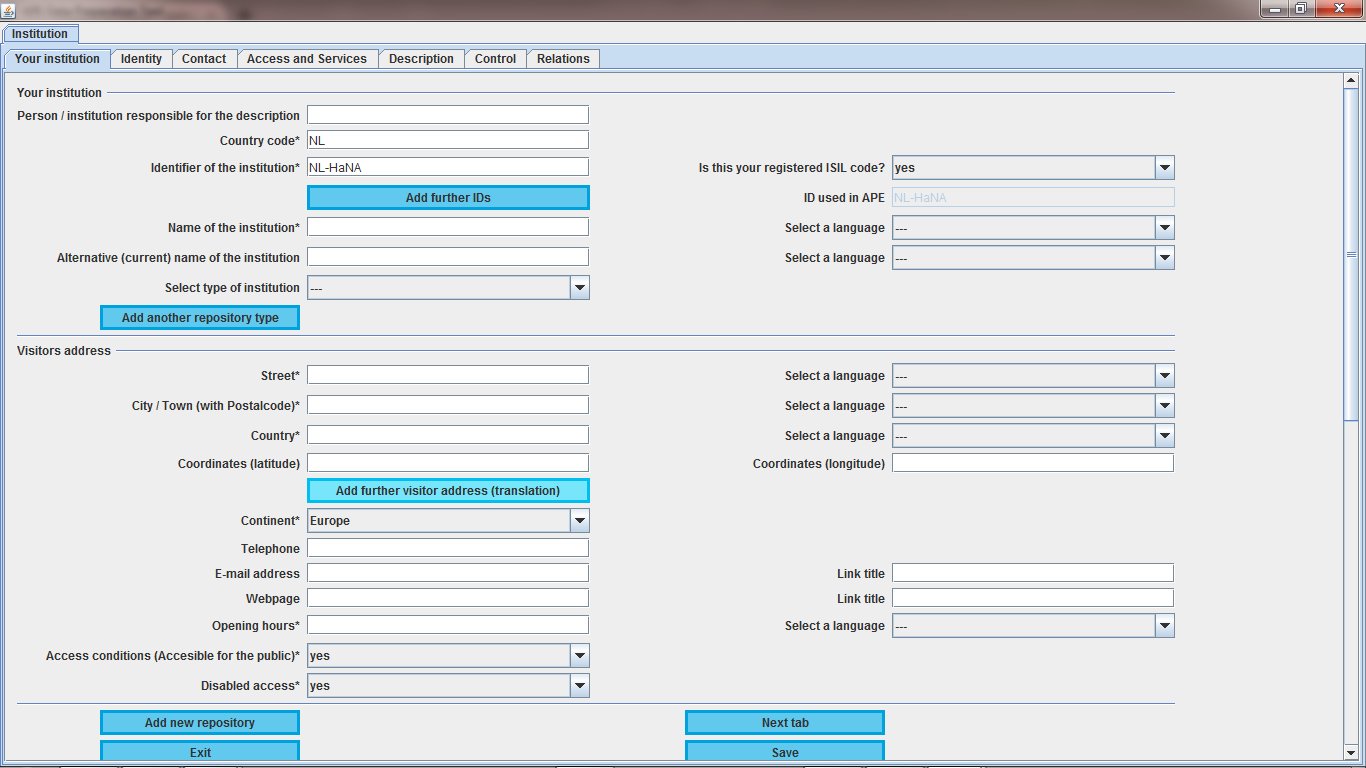Click the E-mail address input field

pos(448,573)
